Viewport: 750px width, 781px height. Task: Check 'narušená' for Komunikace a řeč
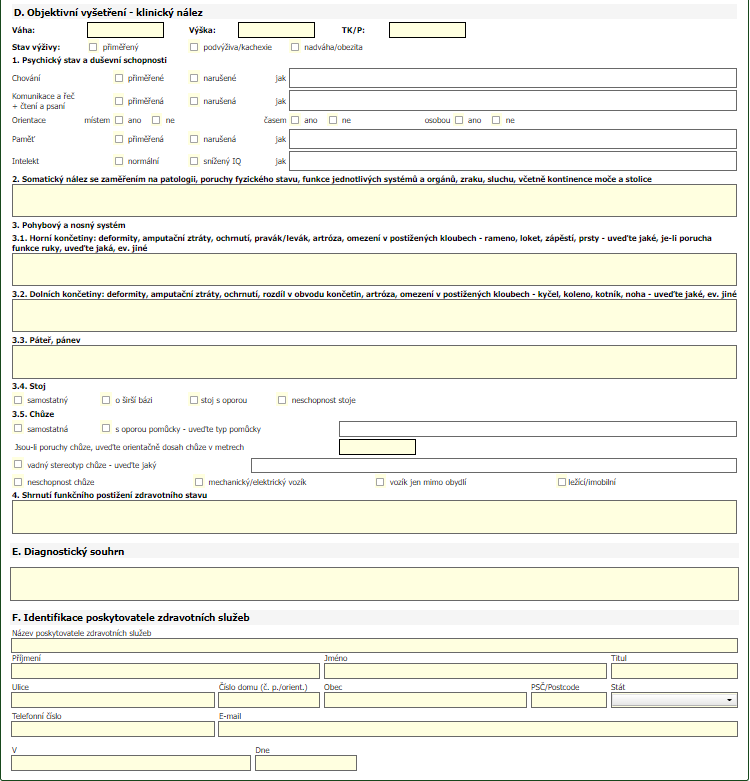[x=194, y=101]
